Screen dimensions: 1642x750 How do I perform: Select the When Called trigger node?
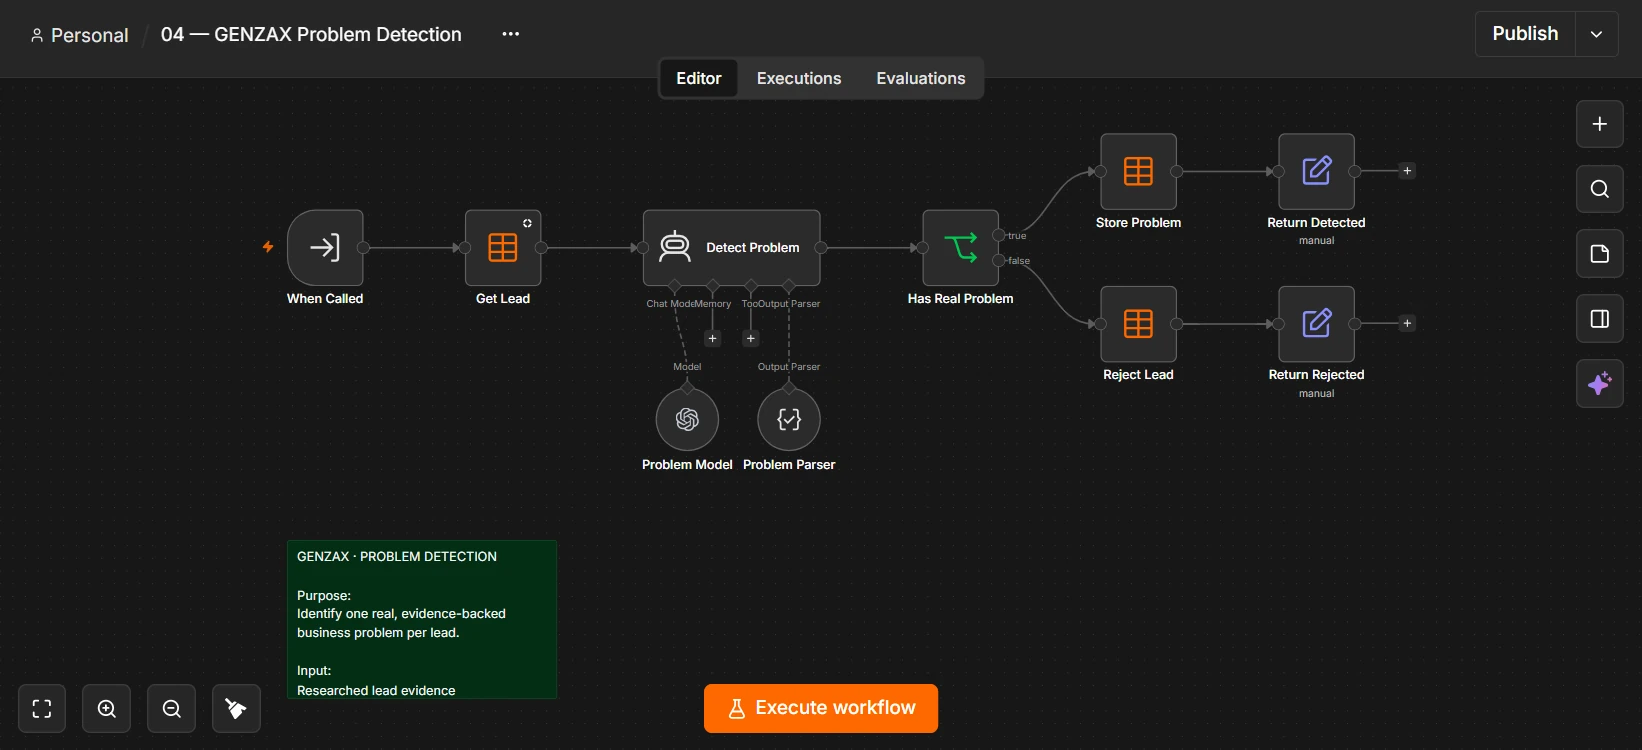325,248
